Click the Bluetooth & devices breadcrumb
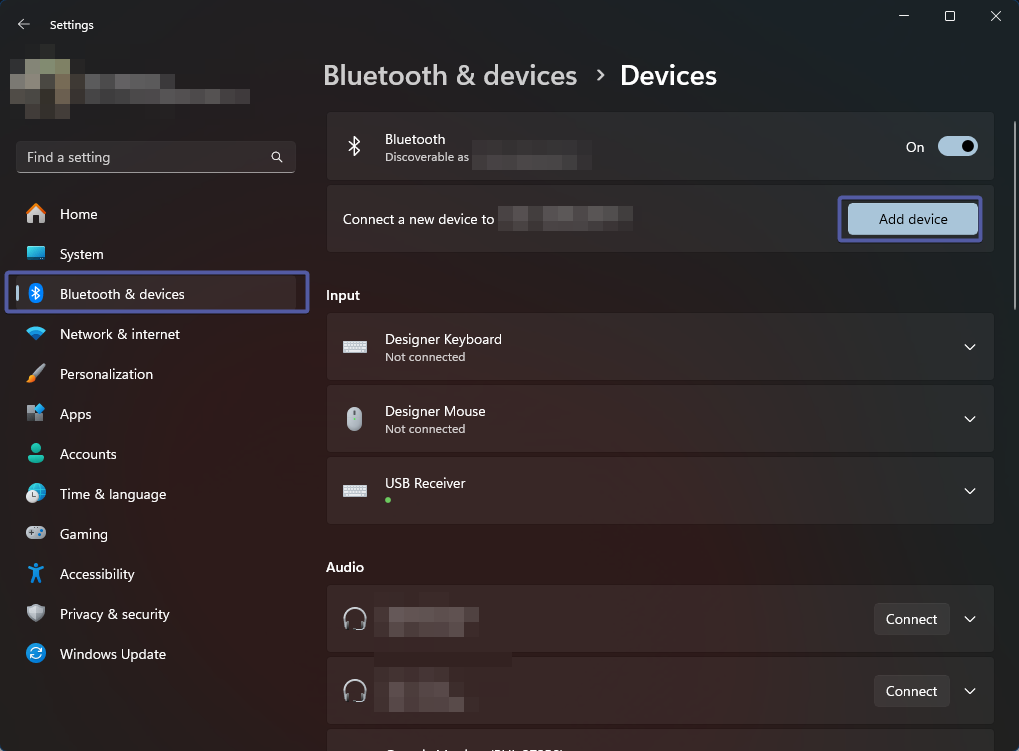 click(x=450, y=76)
